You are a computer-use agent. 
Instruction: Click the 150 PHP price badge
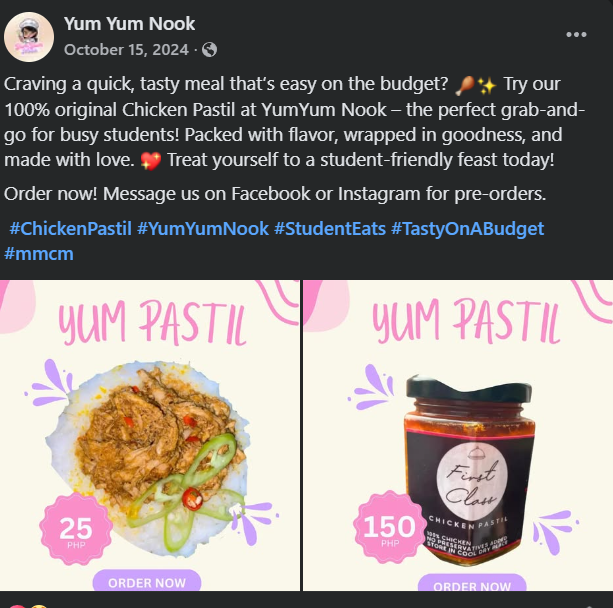pos(389,527)
